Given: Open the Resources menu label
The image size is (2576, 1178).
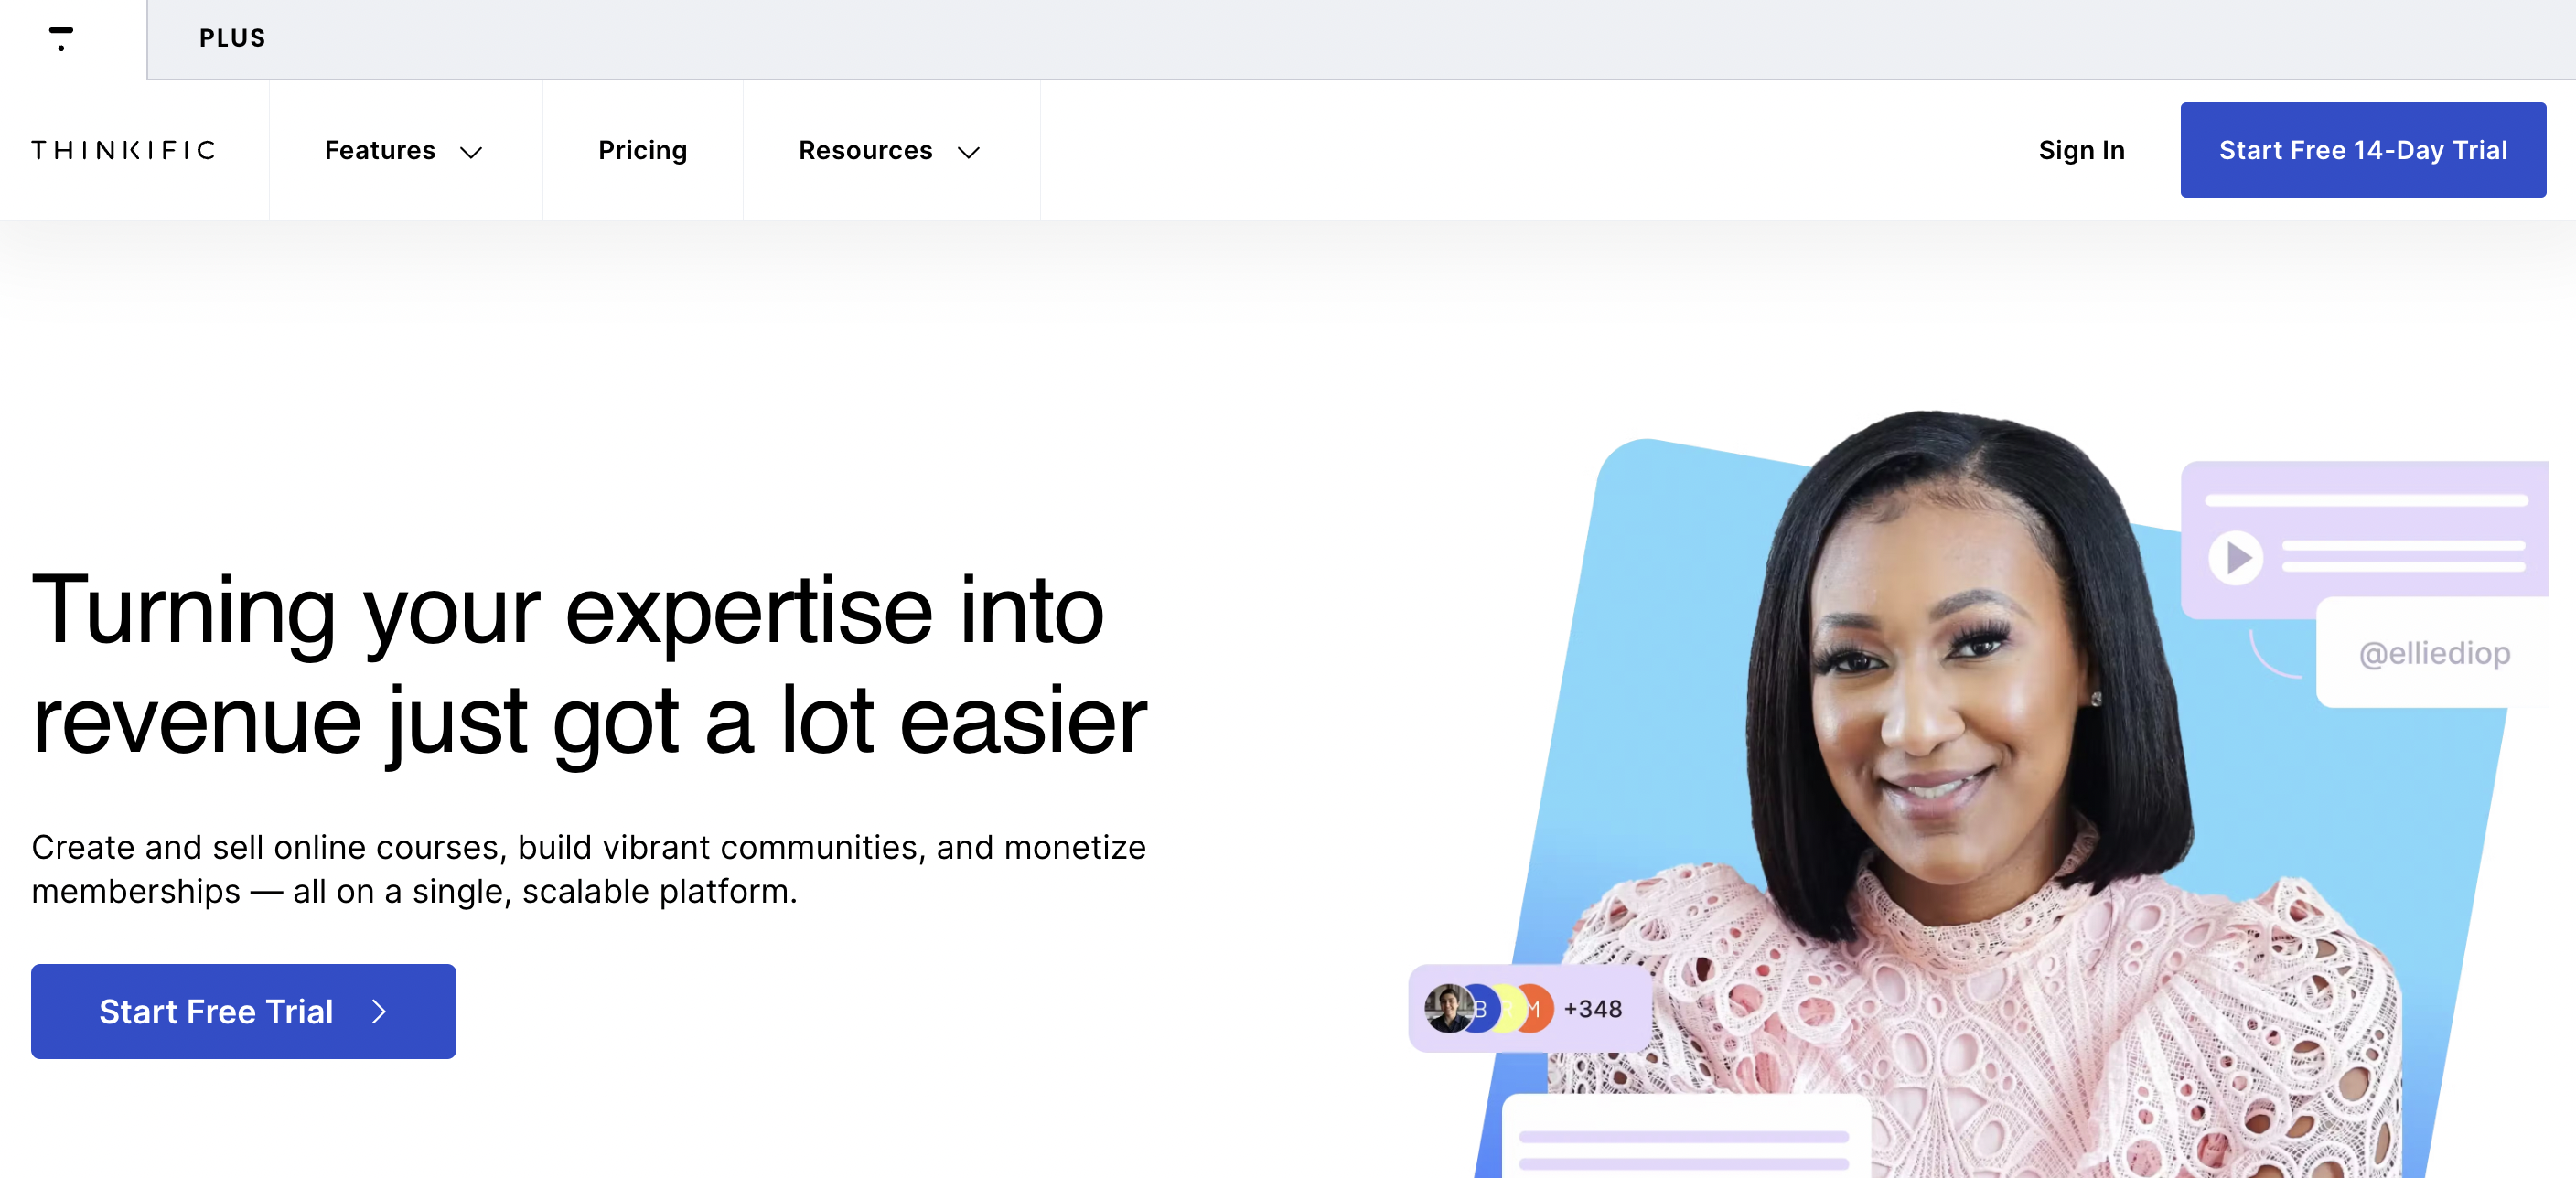Looking at the screenshot, I should (x=865, y=150).
